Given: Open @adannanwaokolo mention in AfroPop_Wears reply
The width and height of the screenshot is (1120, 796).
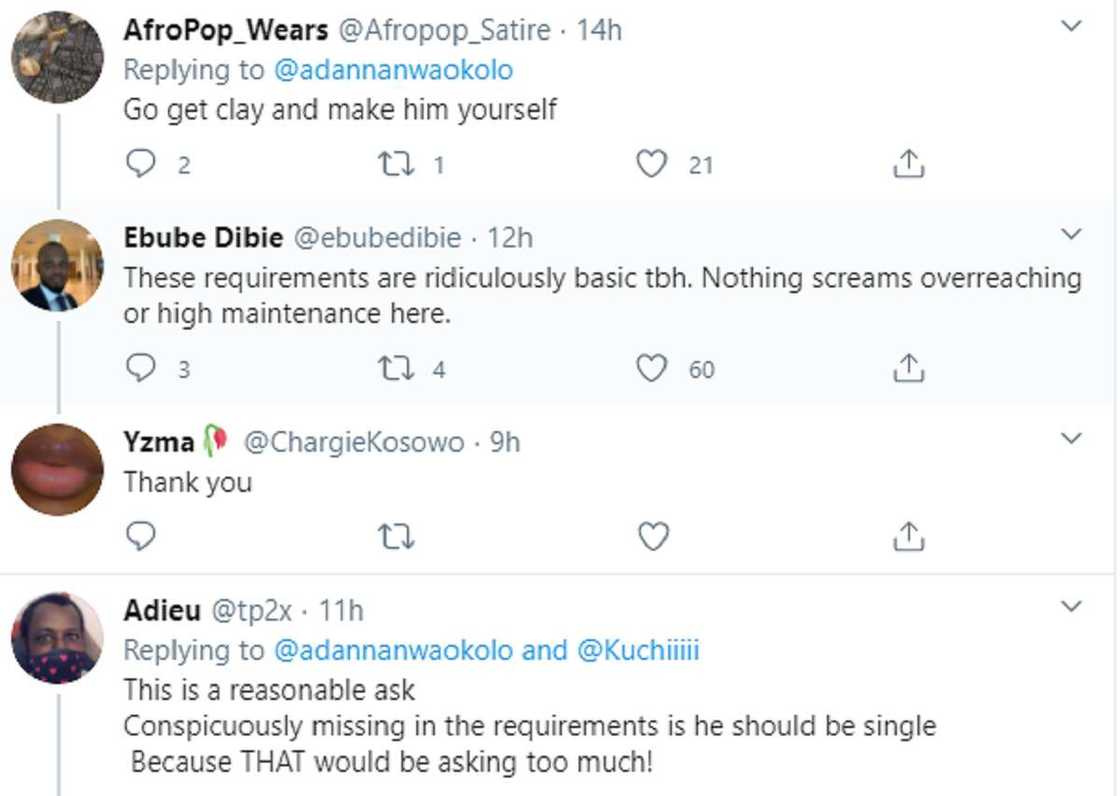Looking at the screenshot, I should click(393, 70).
